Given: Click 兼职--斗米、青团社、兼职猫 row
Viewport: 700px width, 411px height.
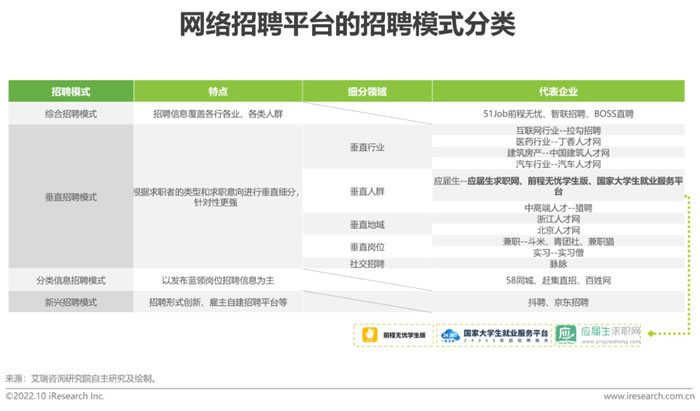Looking at the screenshot, I should tap(558, 241).
